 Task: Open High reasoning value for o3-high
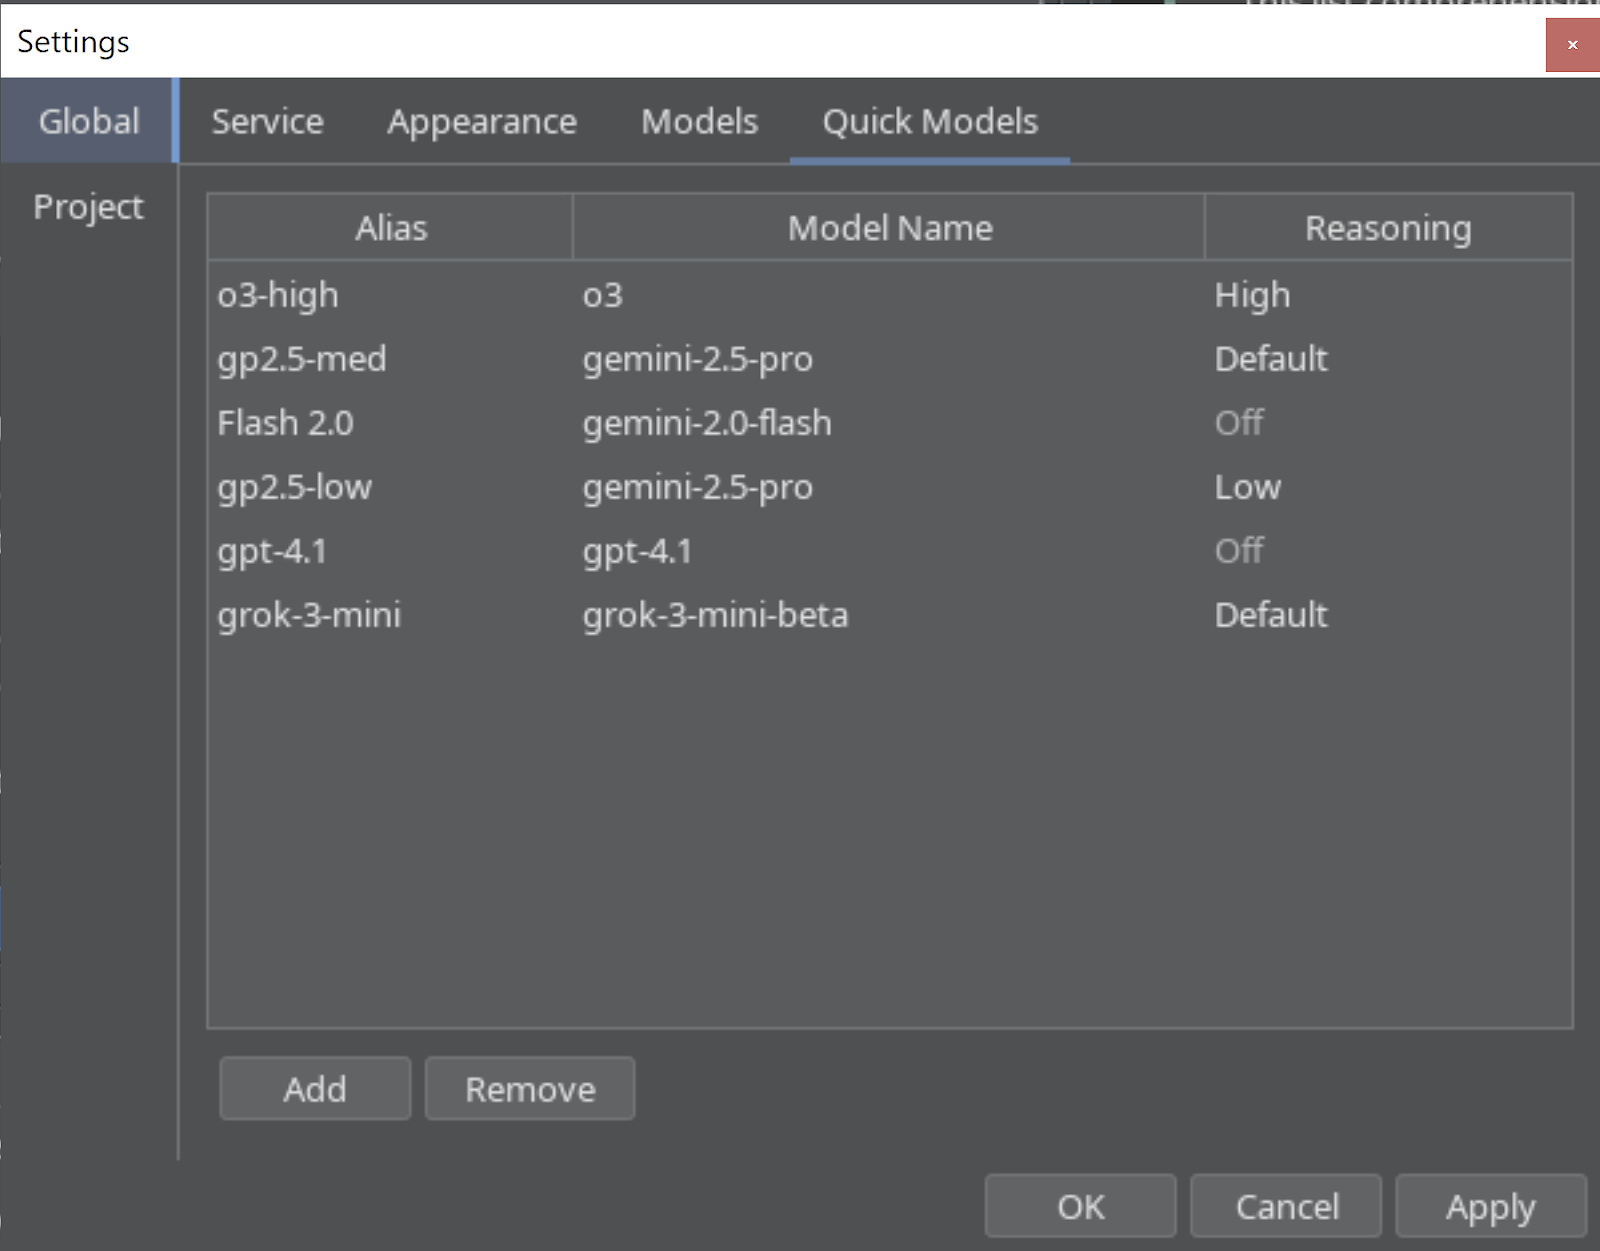tap(1389, 295)
